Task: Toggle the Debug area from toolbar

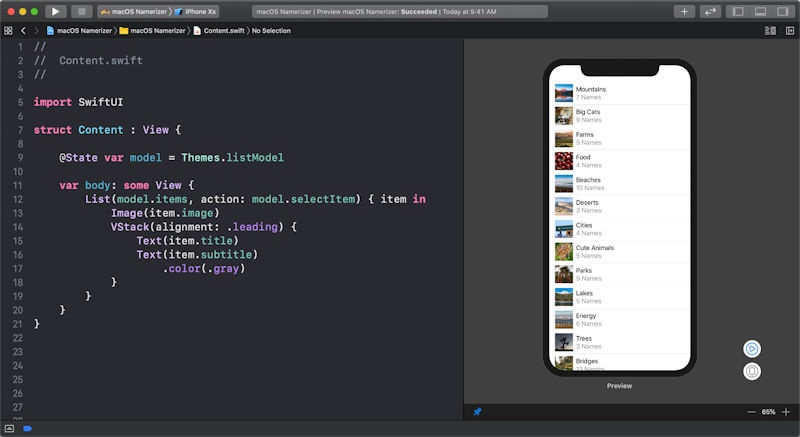Action: pyautogui.click(x=760, y=12)
